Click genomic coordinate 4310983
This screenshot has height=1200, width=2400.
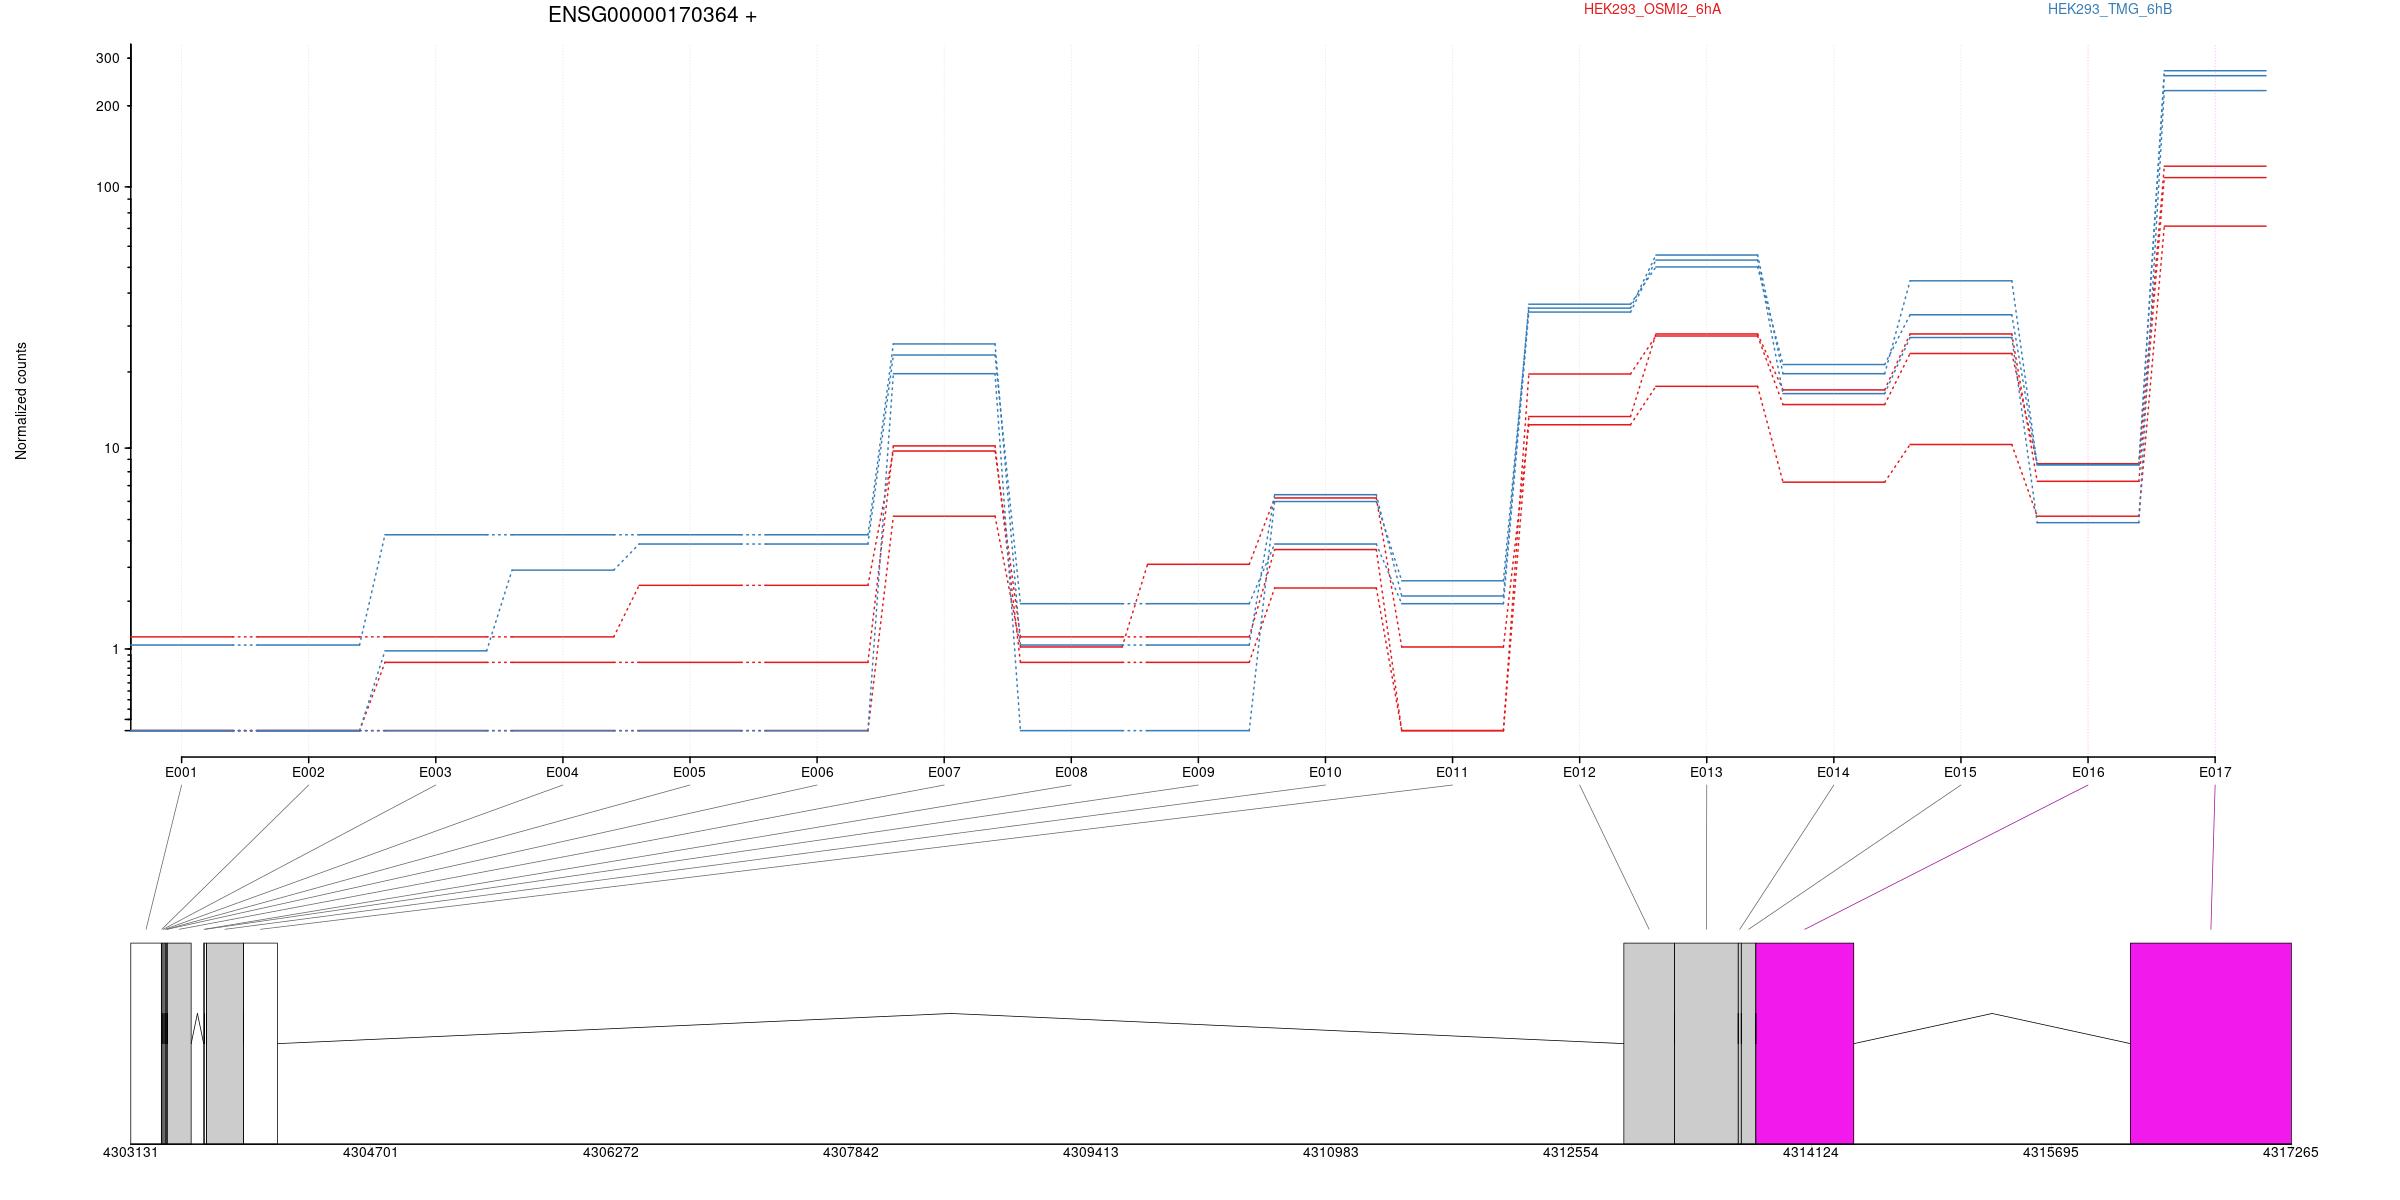(x=1330, y=1152)
